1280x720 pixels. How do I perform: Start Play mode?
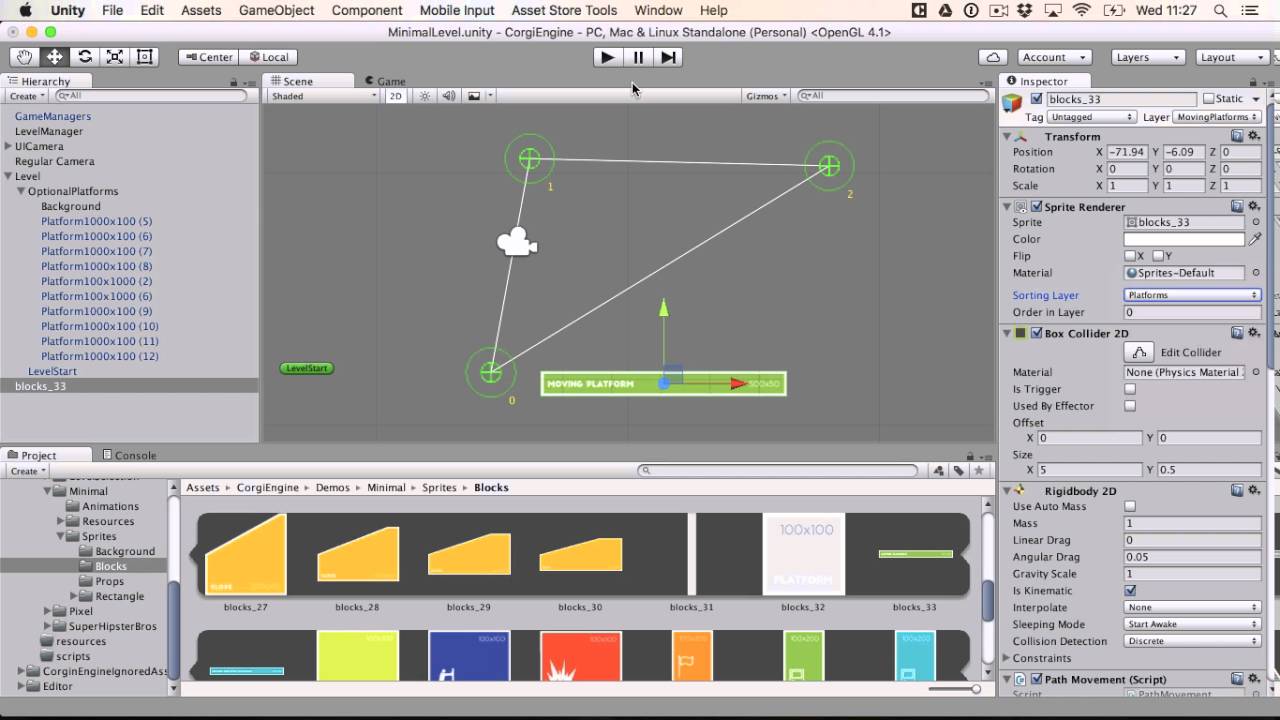607,57
